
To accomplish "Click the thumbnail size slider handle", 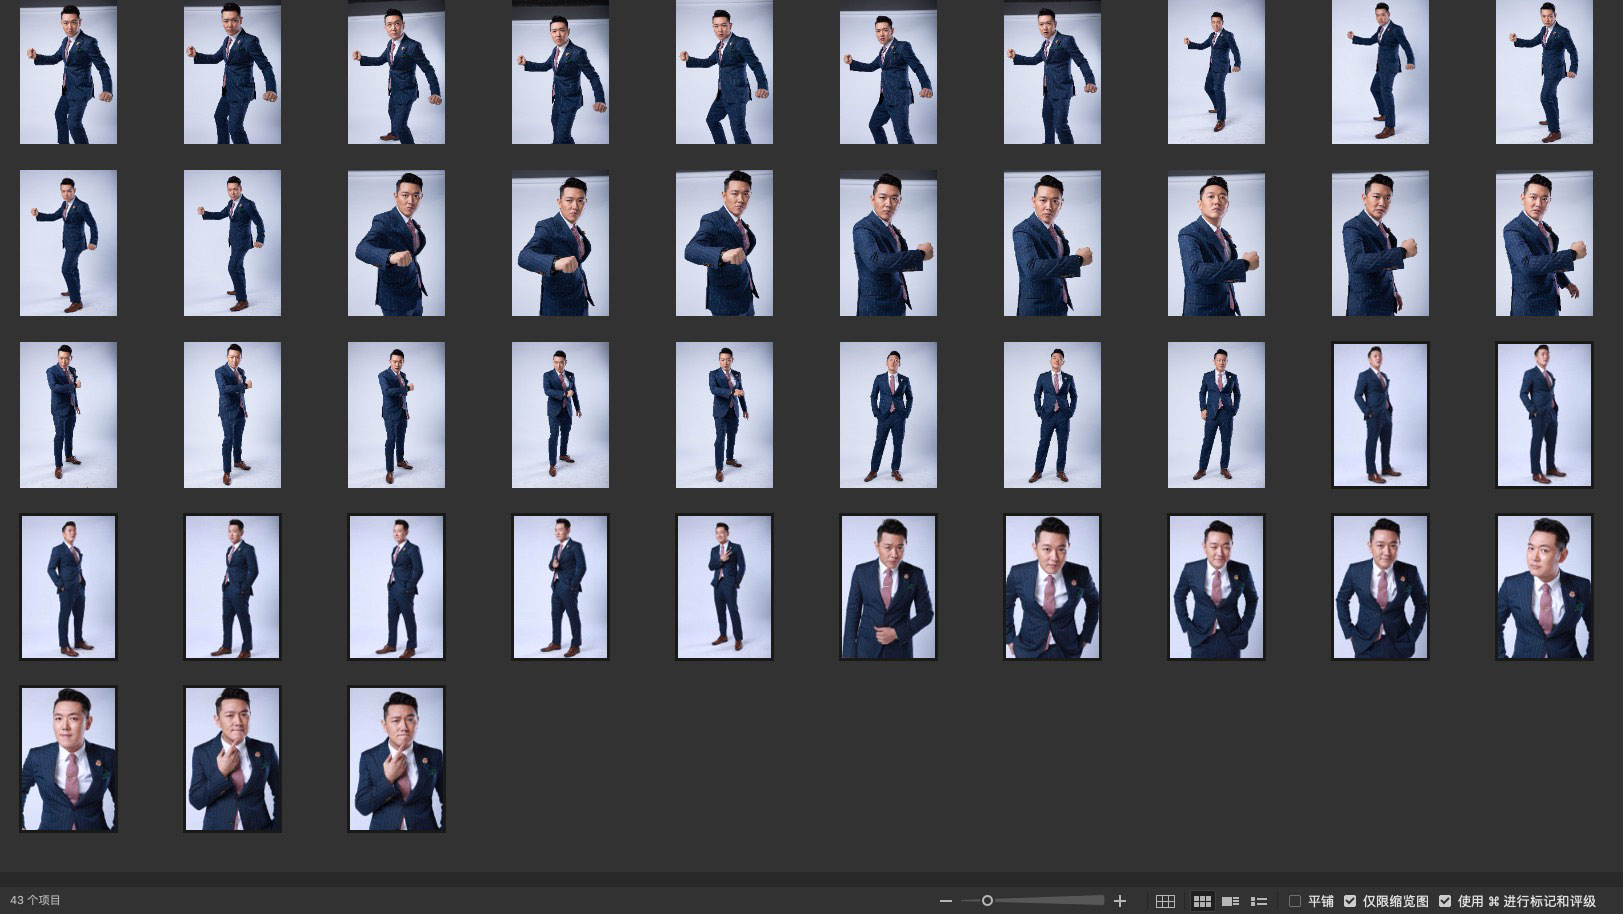I will click(x=987, y=901).
